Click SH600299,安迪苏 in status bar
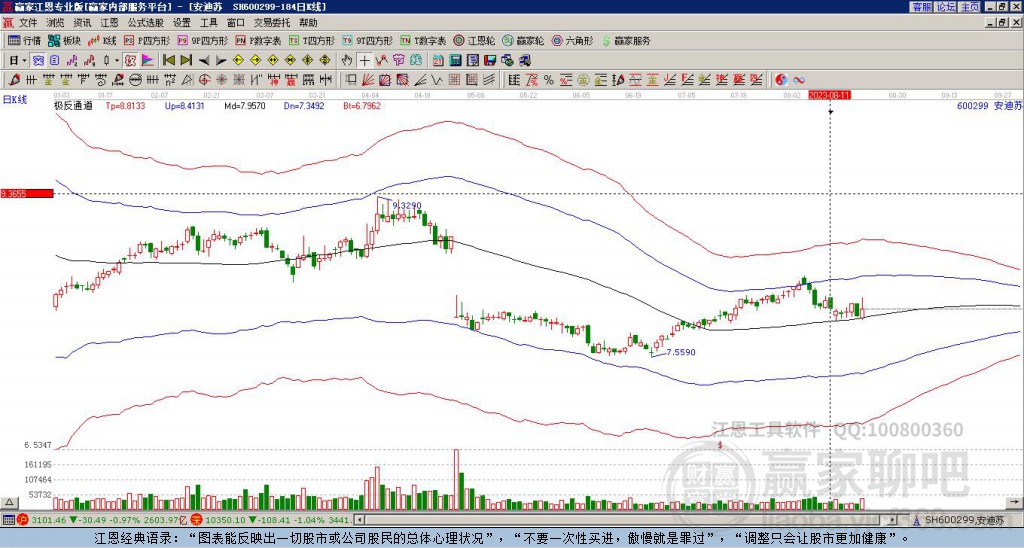Image resolution: width=1024 pixels, height=548 pixels. click(966, 520)
